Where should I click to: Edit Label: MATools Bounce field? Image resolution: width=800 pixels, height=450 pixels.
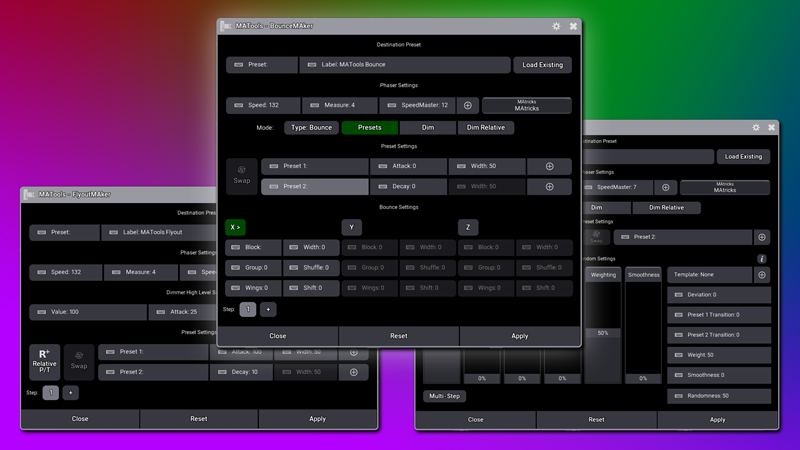click(x=405, y=65)
